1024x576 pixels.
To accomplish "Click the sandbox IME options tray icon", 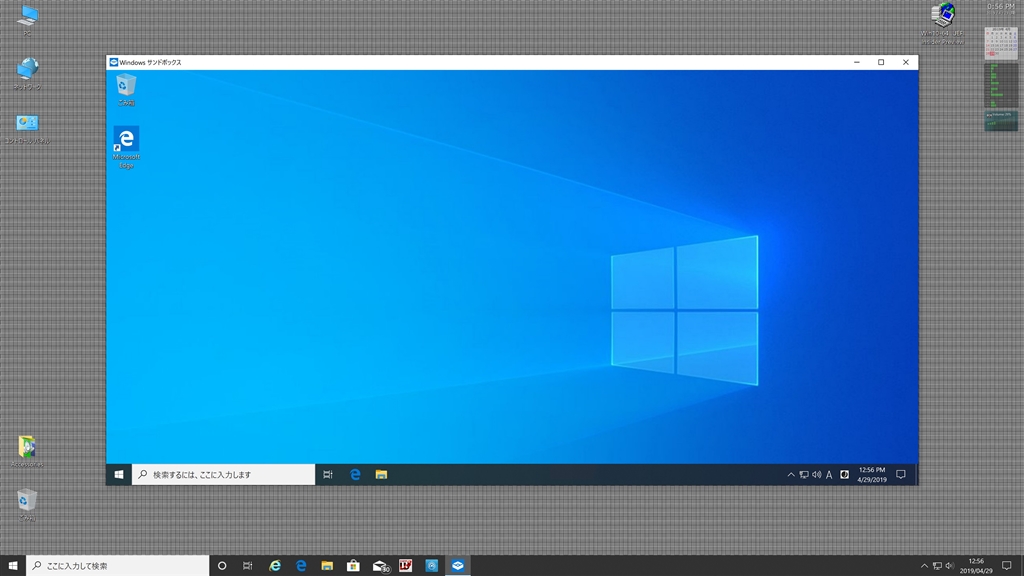I will point(844,475).
